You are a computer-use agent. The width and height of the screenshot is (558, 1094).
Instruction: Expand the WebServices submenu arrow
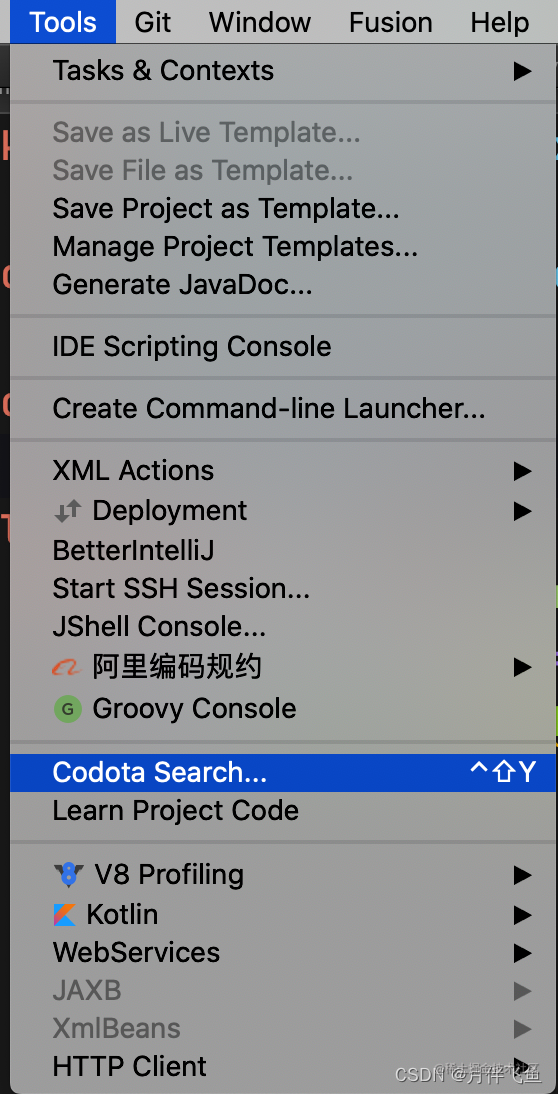(522, 952)
